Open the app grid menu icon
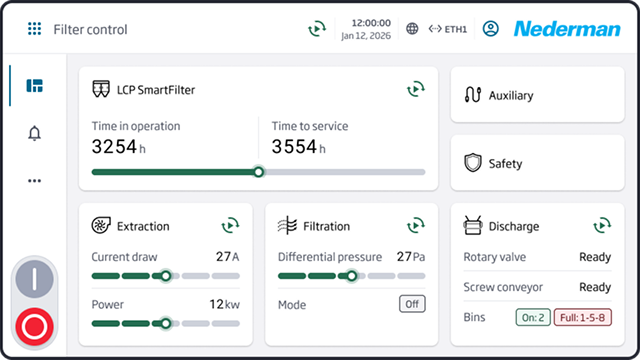Viewport: 640px width, 360px height. click(34, 29)
